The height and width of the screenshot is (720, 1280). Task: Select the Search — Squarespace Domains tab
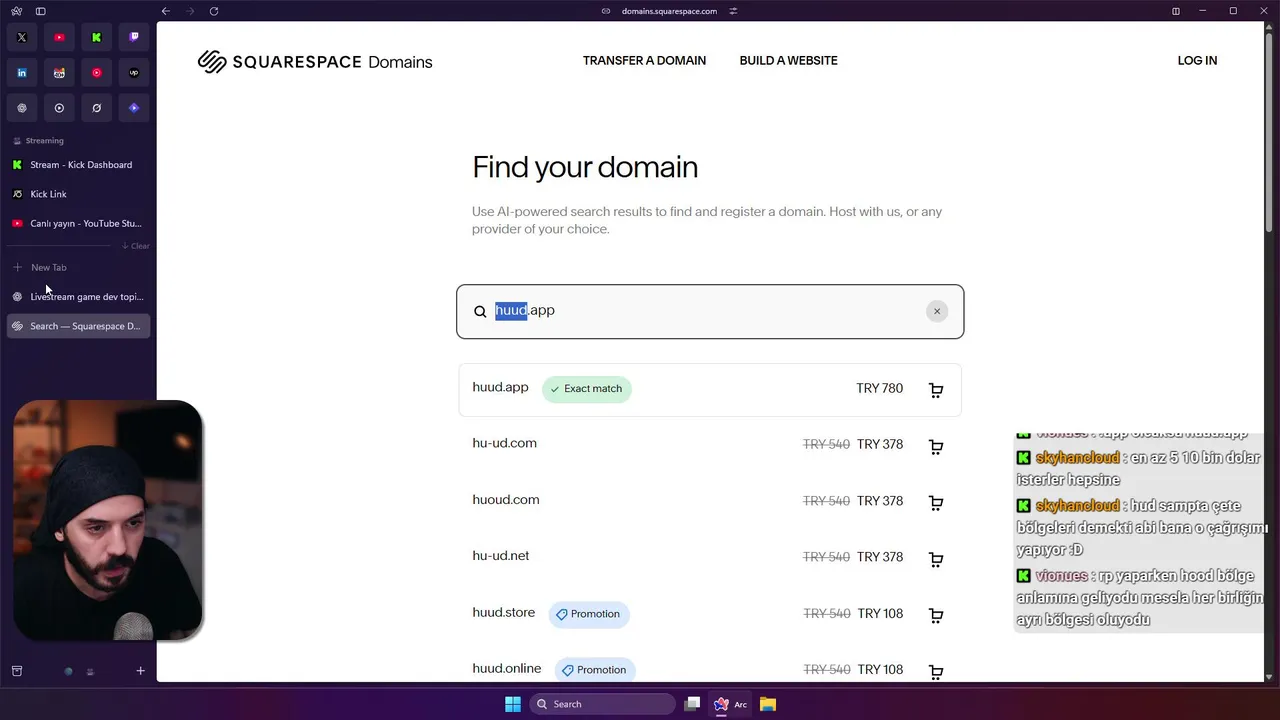79,326
